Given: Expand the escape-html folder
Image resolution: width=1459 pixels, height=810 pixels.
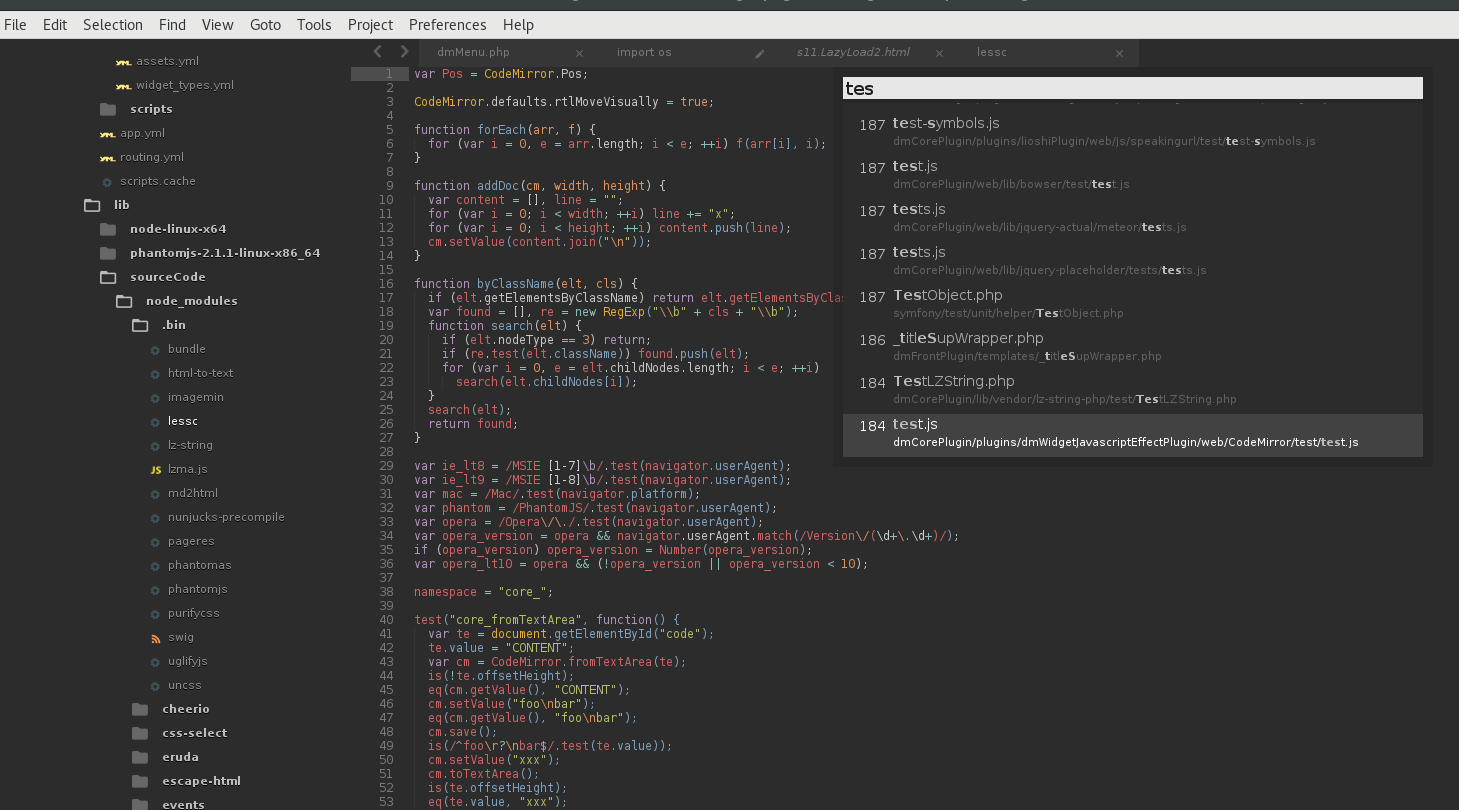Looking at the screenshot, I should point(140,781).
